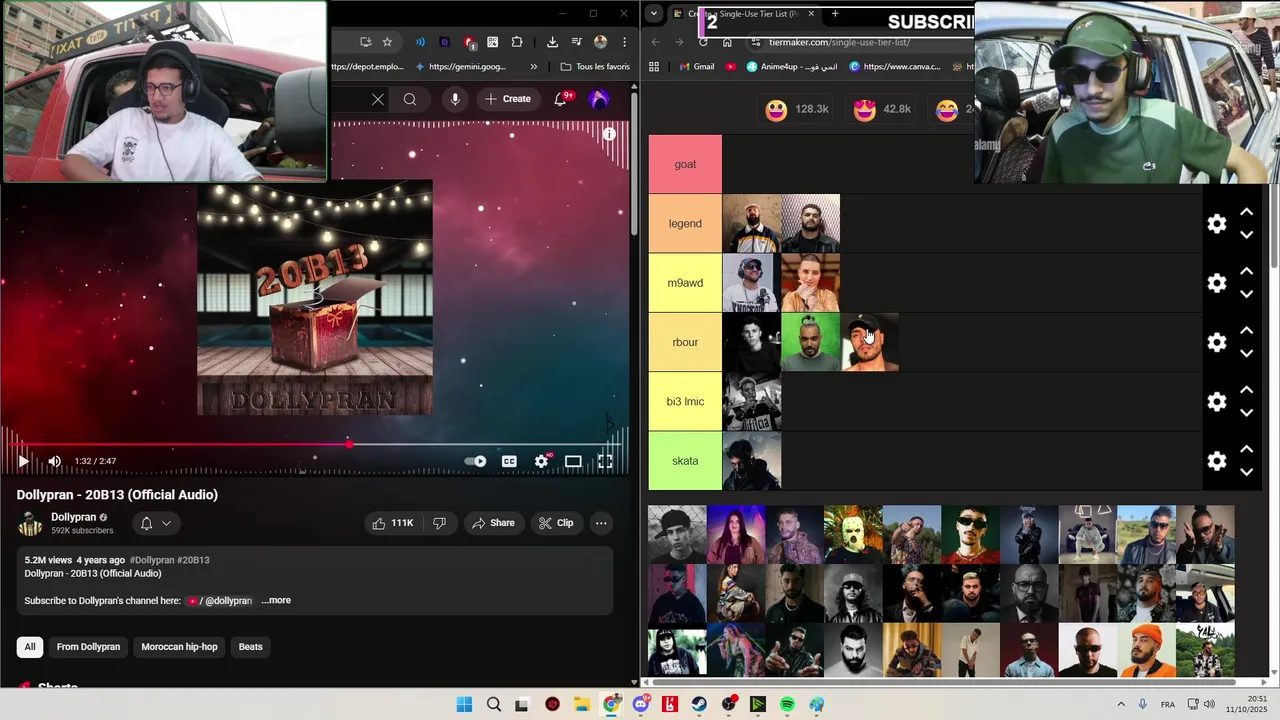The height and width of the screenshot is (720, 1280).
Task: Toggle closed captions on the video
Action: click(x=509, y=461)
